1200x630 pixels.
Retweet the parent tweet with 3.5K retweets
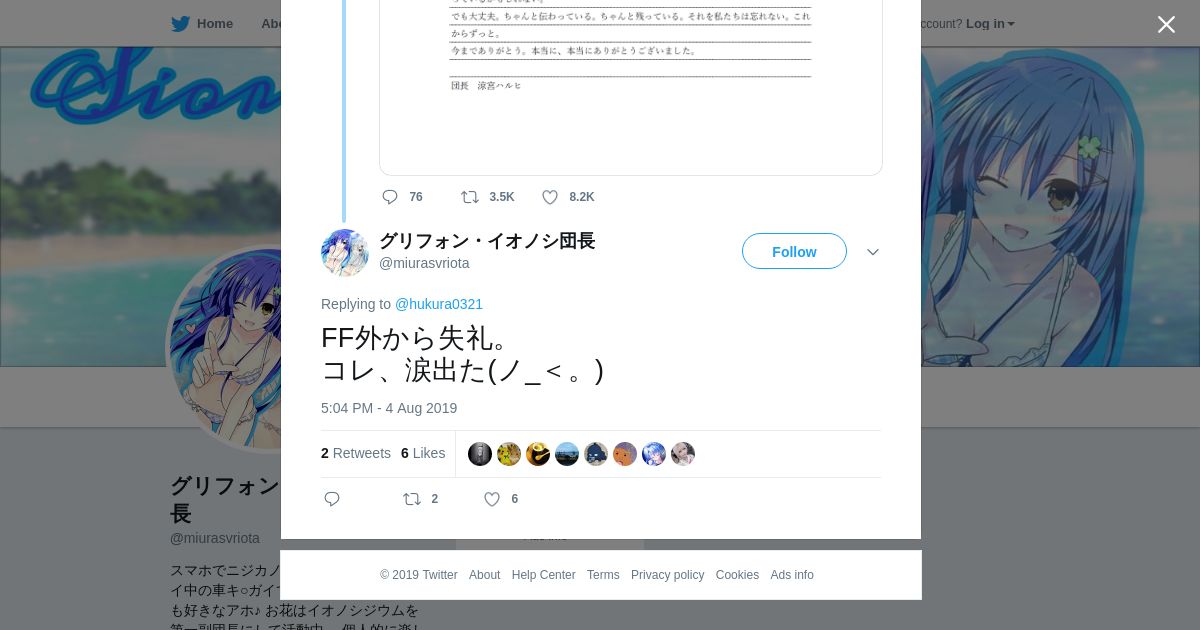[470, 197]
